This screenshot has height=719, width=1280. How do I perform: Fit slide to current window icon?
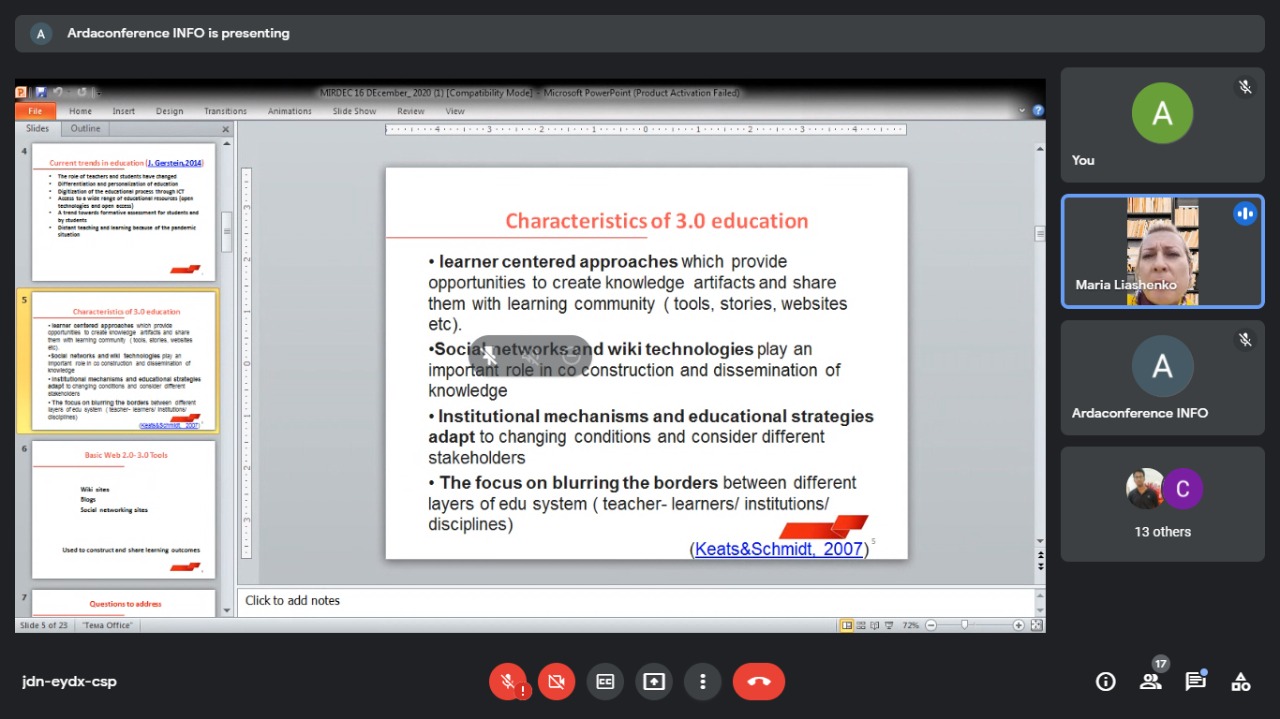(x=1036, y=625)
